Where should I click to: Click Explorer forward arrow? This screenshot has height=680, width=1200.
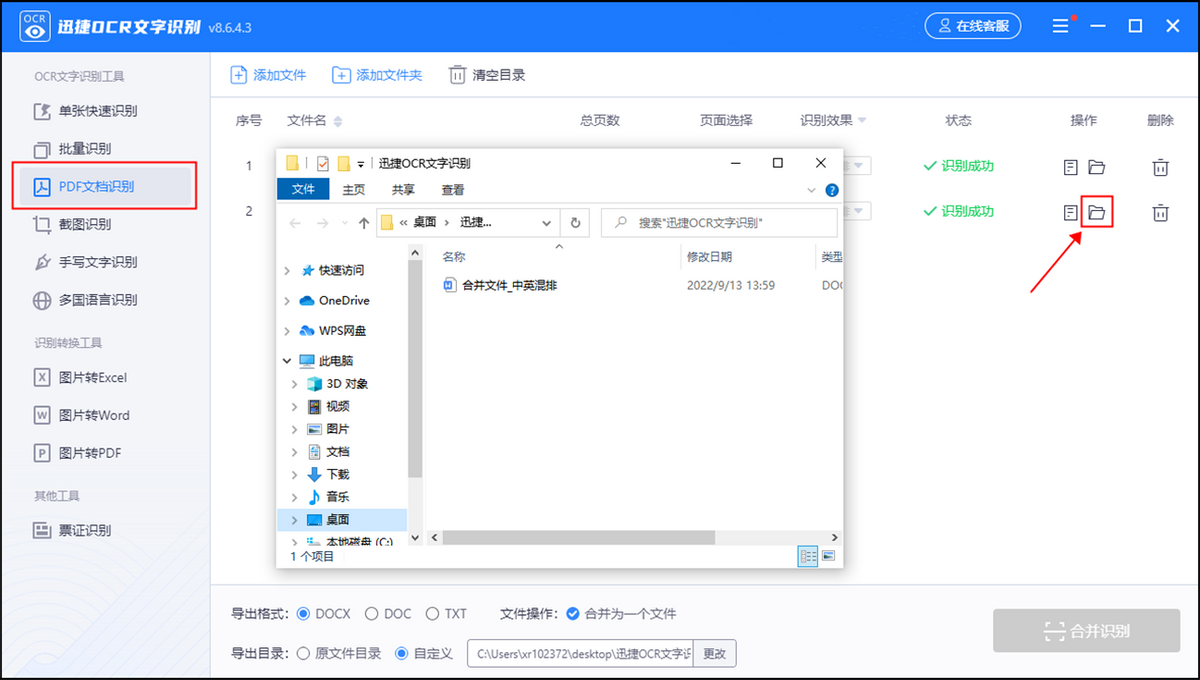[x=322, y=223]
